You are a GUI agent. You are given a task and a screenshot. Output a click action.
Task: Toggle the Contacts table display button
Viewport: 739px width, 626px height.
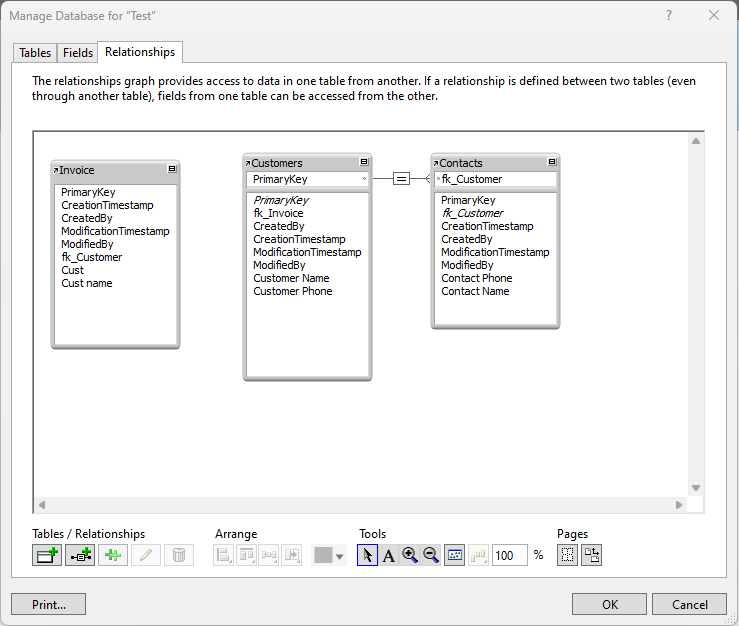pos(552,162)
